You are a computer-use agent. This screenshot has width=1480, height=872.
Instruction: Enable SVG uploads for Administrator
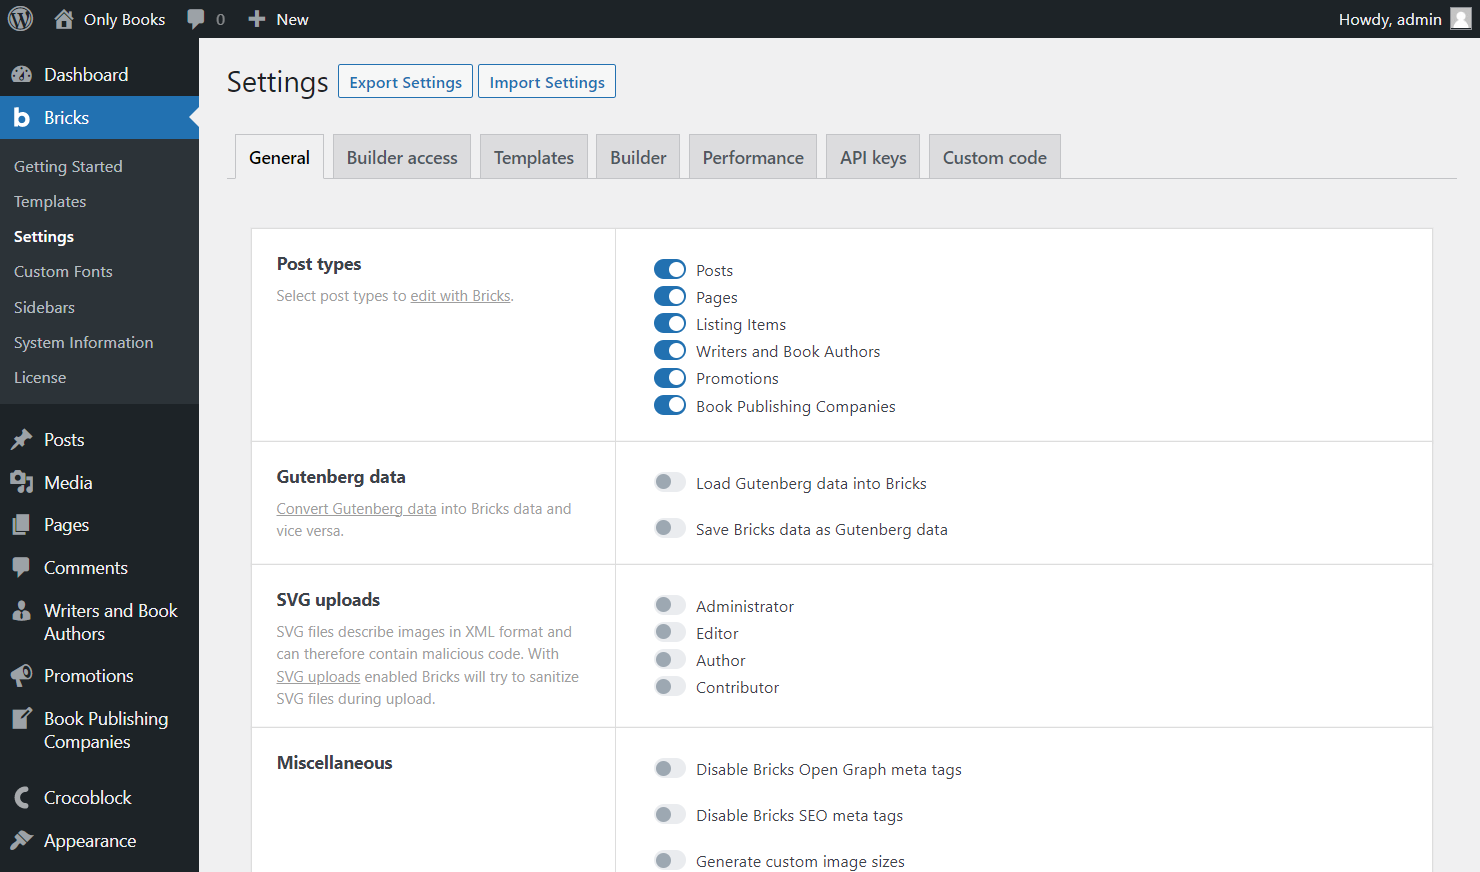(670, 606)
